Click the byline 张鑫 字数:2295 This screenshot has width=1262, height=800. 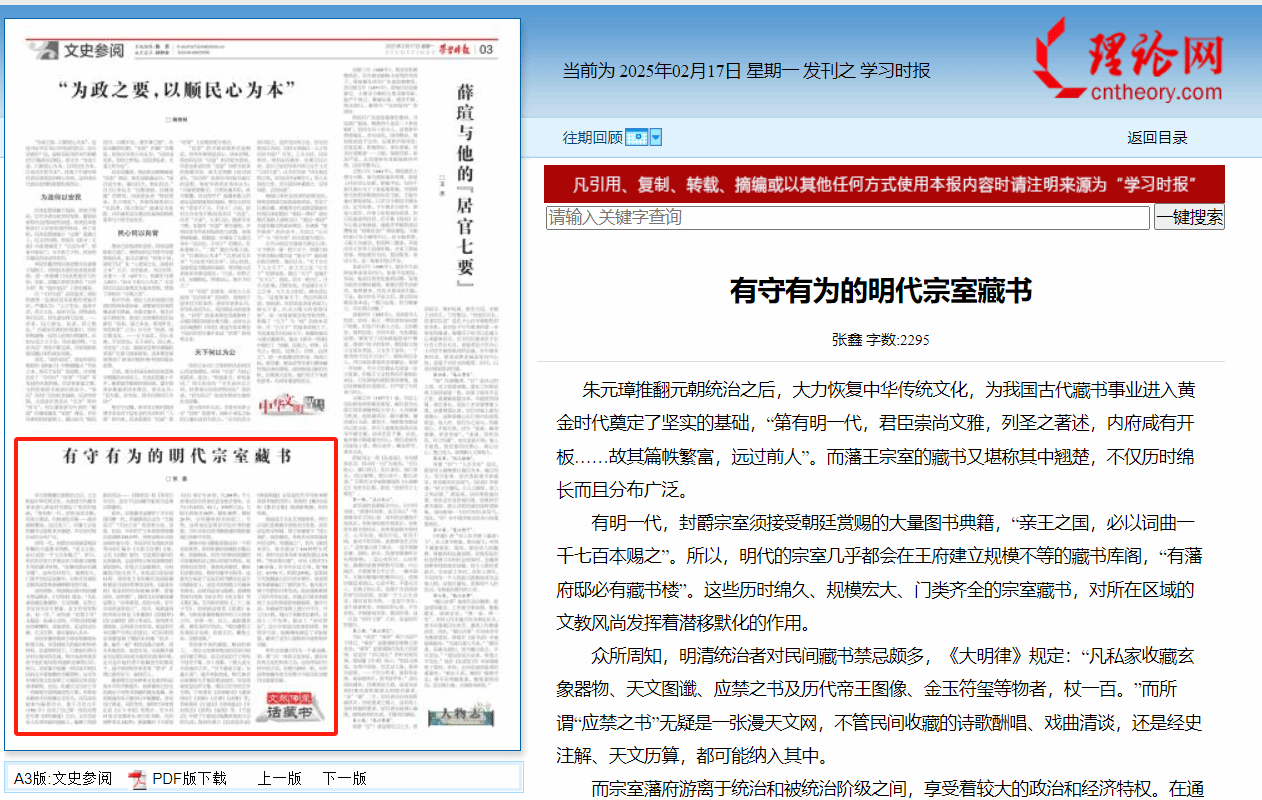(x=880, y=340)
